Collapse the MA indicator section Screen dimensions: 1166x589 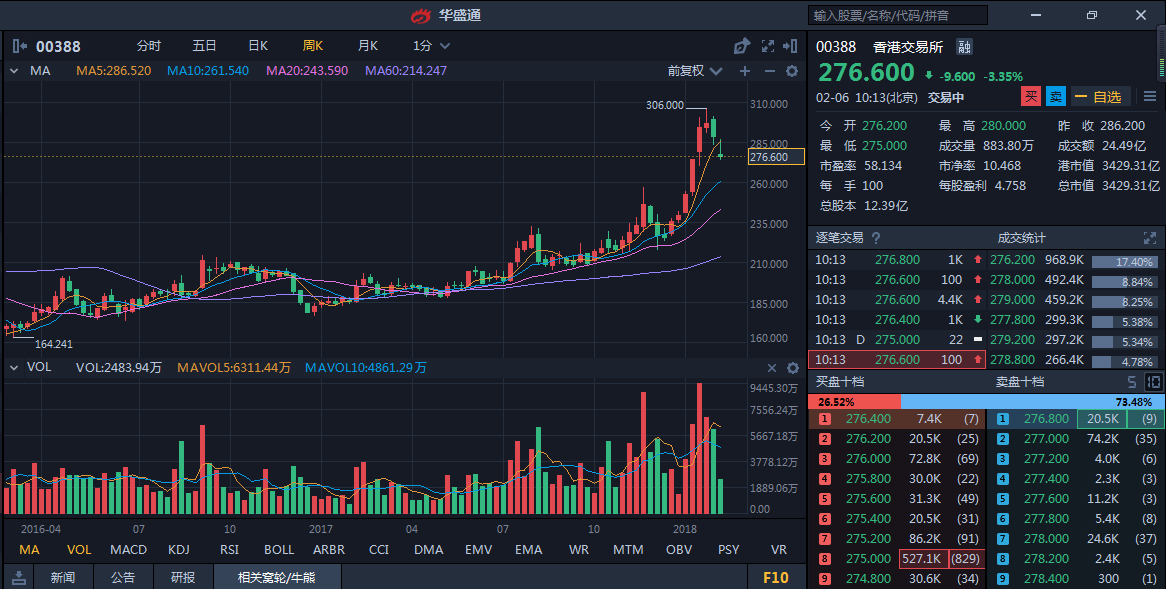pyautogui.click(x=15, y=71)
